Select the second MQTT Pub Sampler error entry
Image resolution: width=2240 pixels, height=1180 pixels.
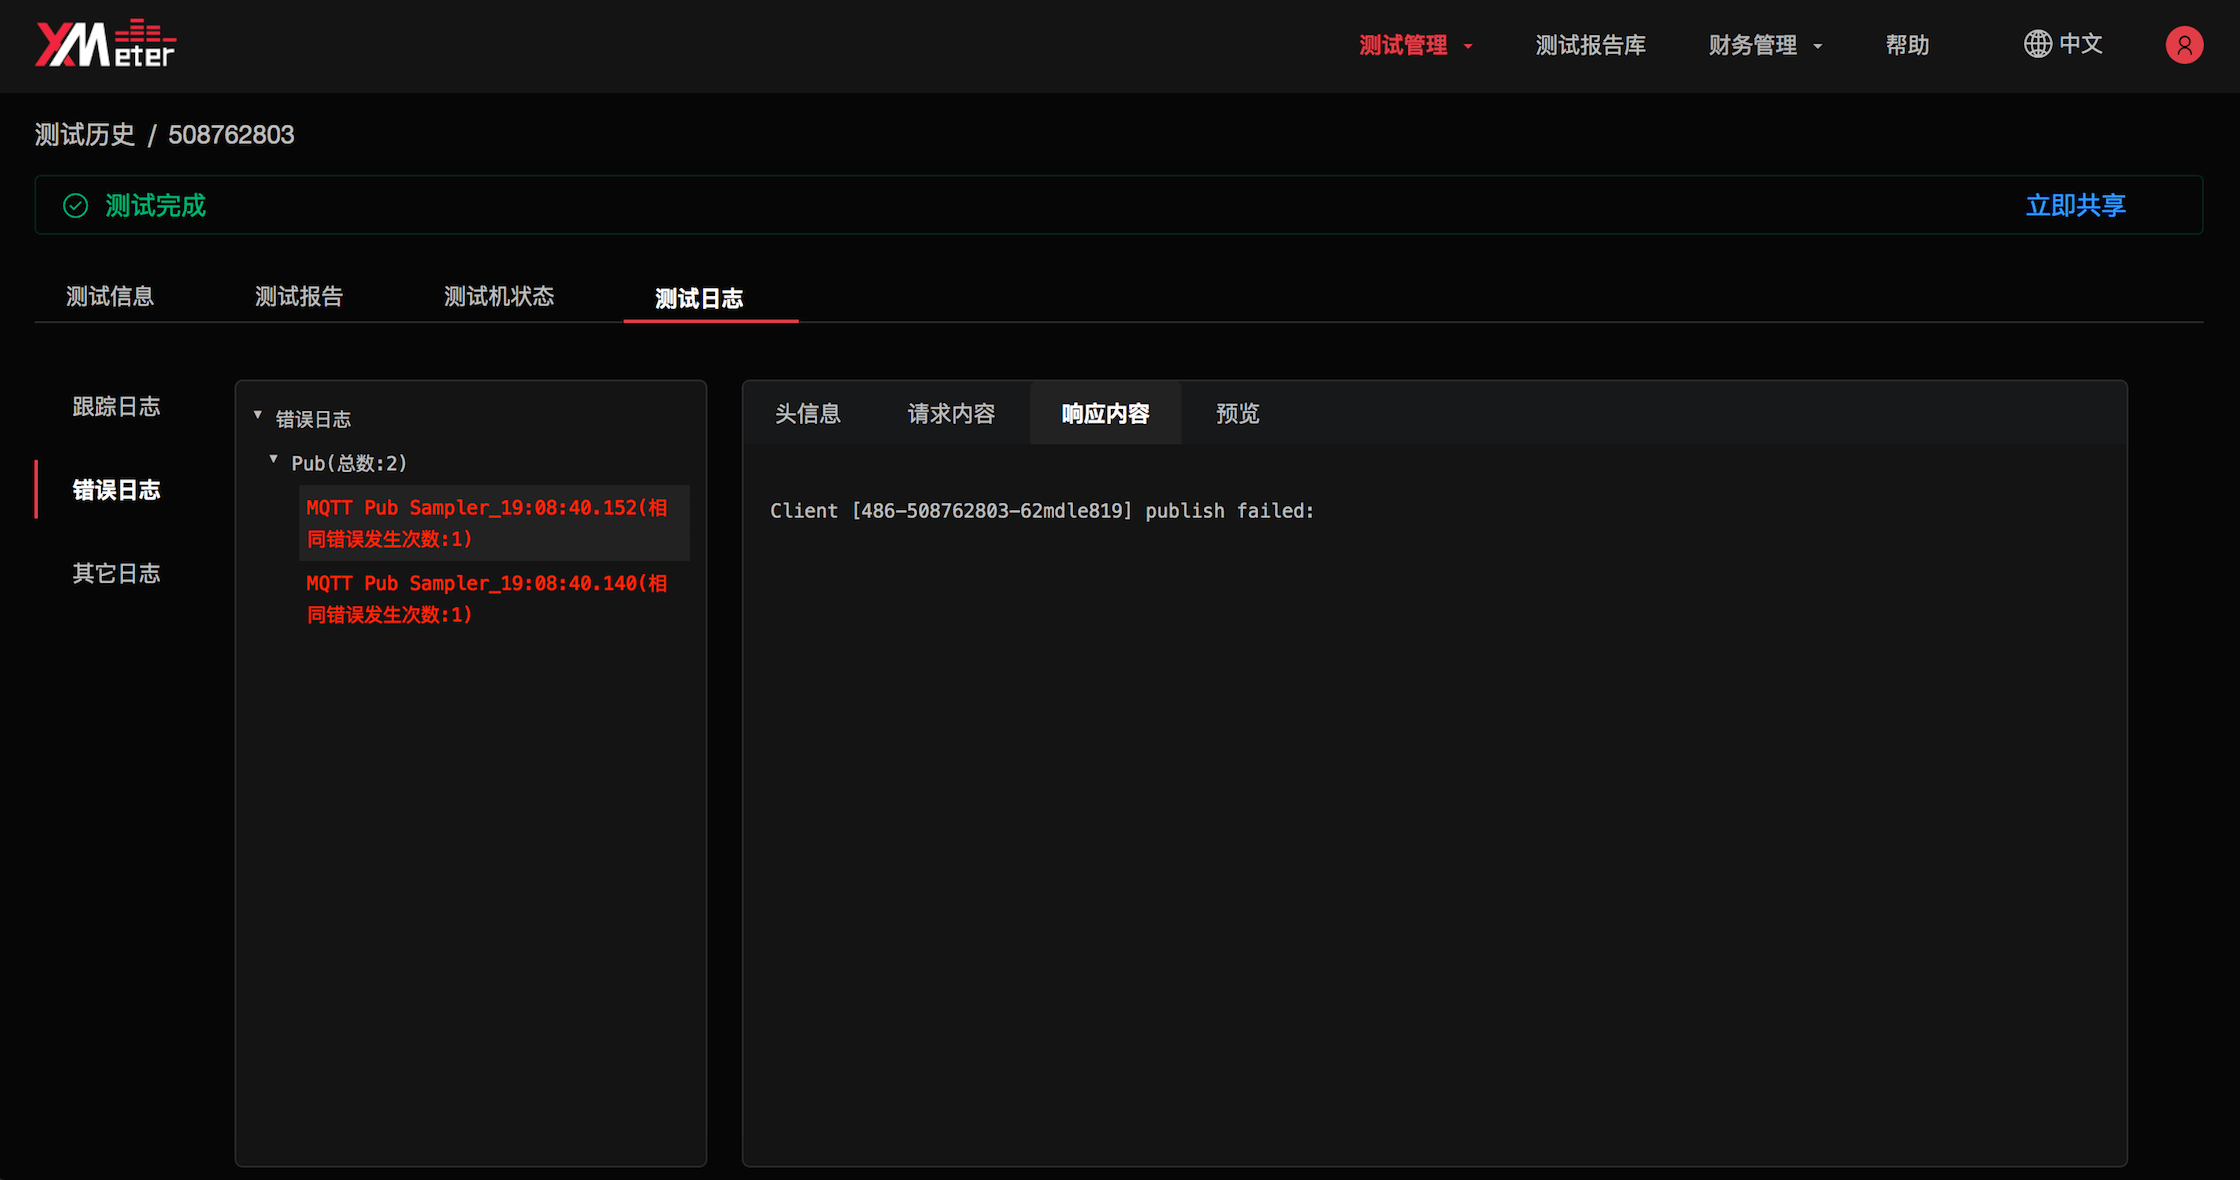coord(487,598)
